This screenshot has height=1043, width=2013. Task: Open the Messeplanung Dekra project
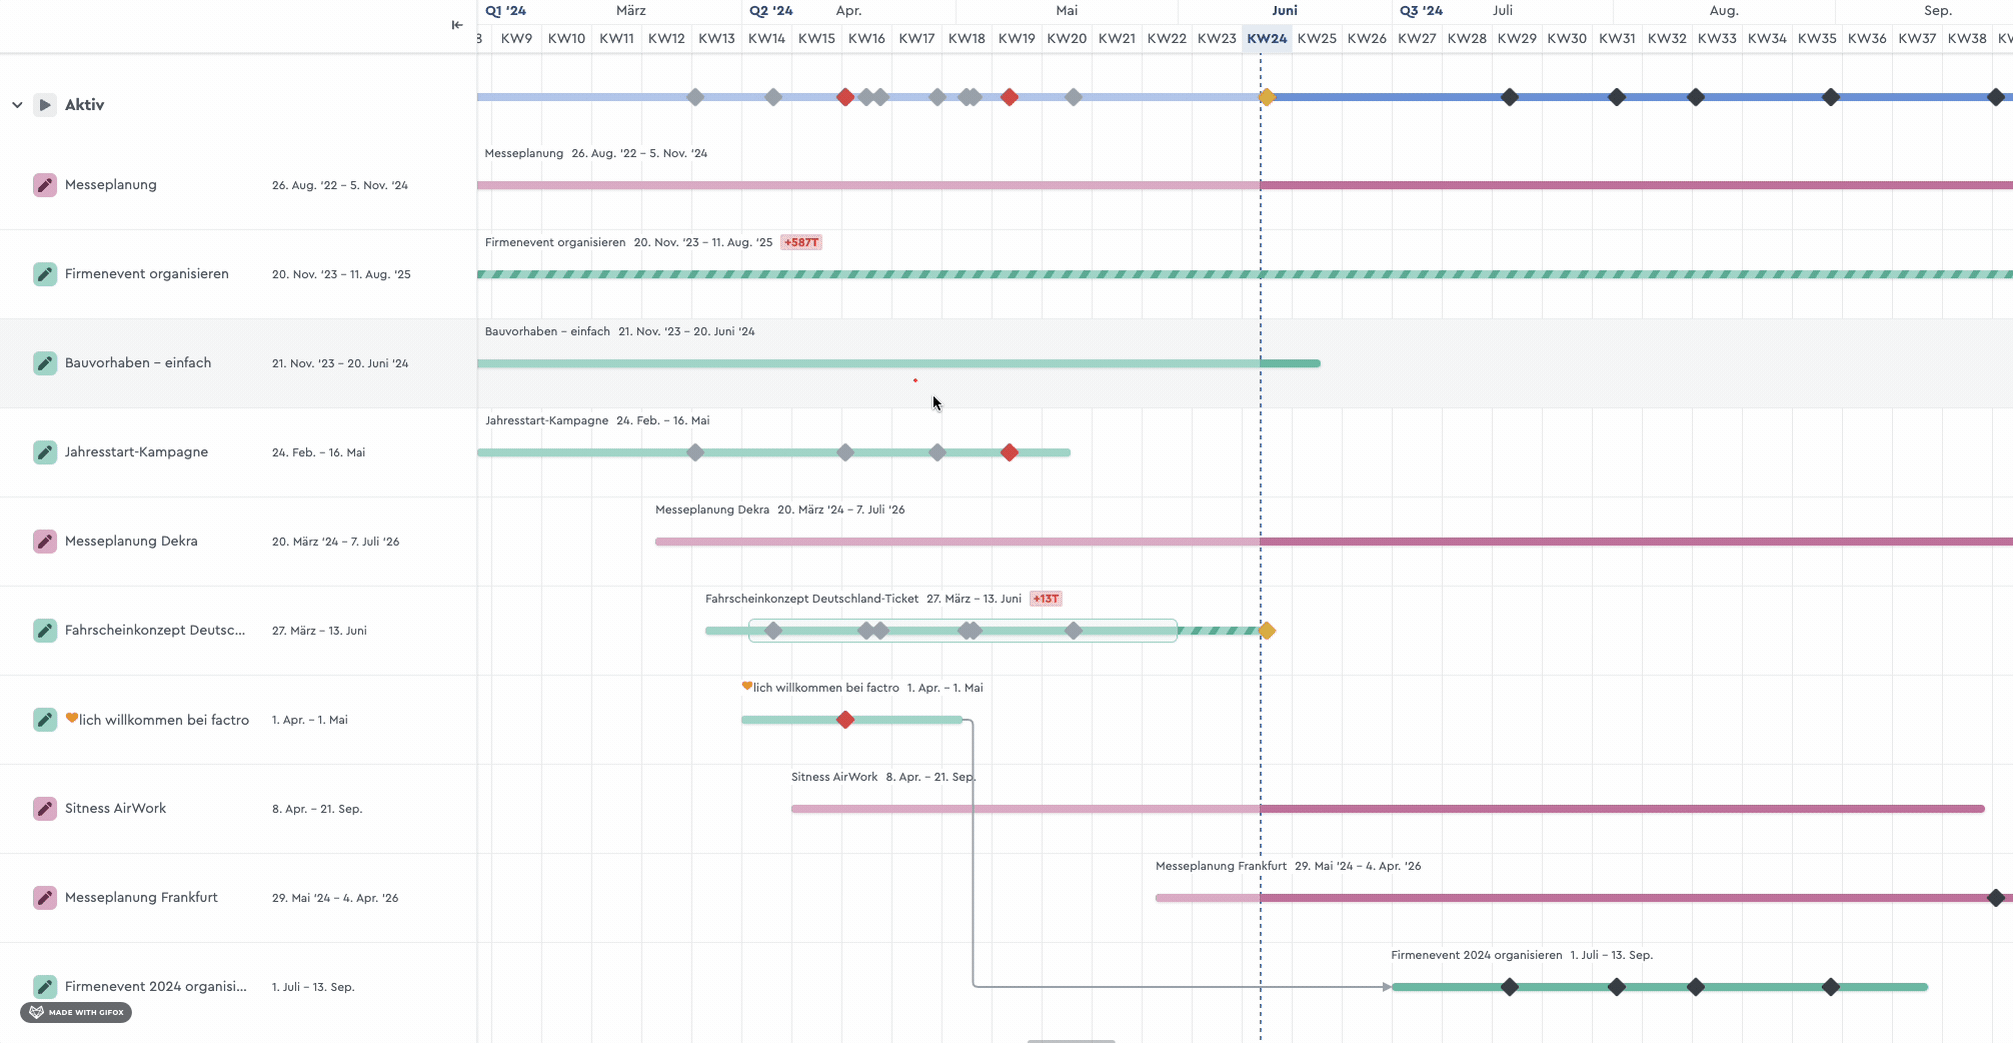tap(131, 541)
